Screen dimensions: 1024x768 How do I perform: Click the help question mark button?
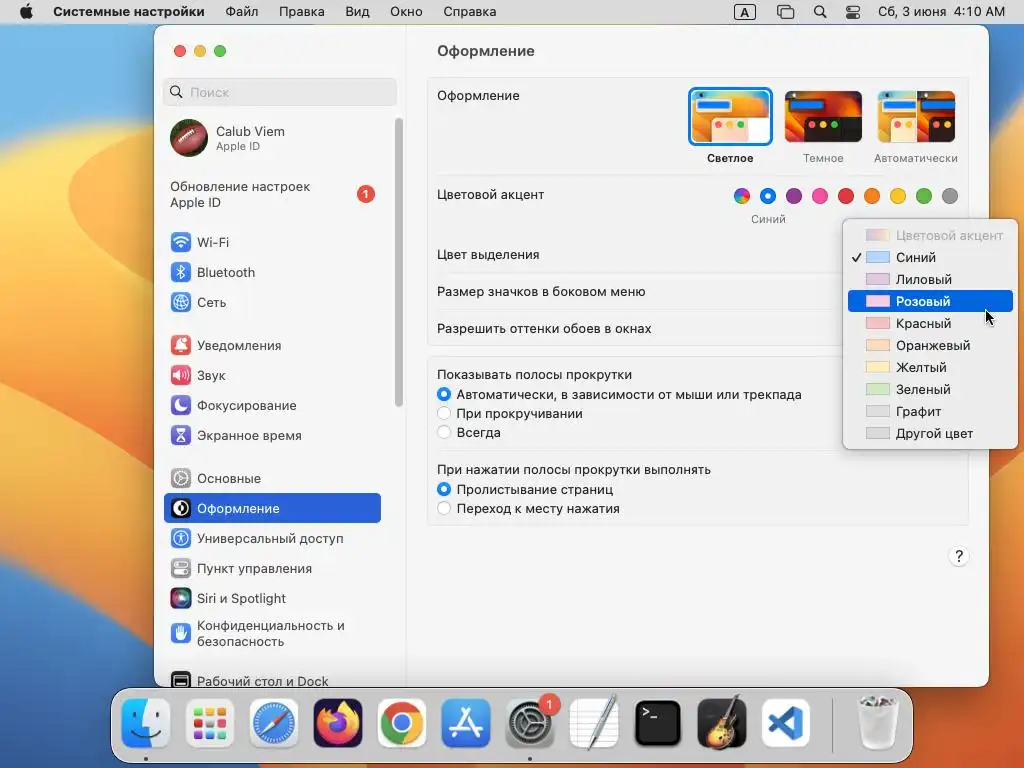(x=959, y=556)
